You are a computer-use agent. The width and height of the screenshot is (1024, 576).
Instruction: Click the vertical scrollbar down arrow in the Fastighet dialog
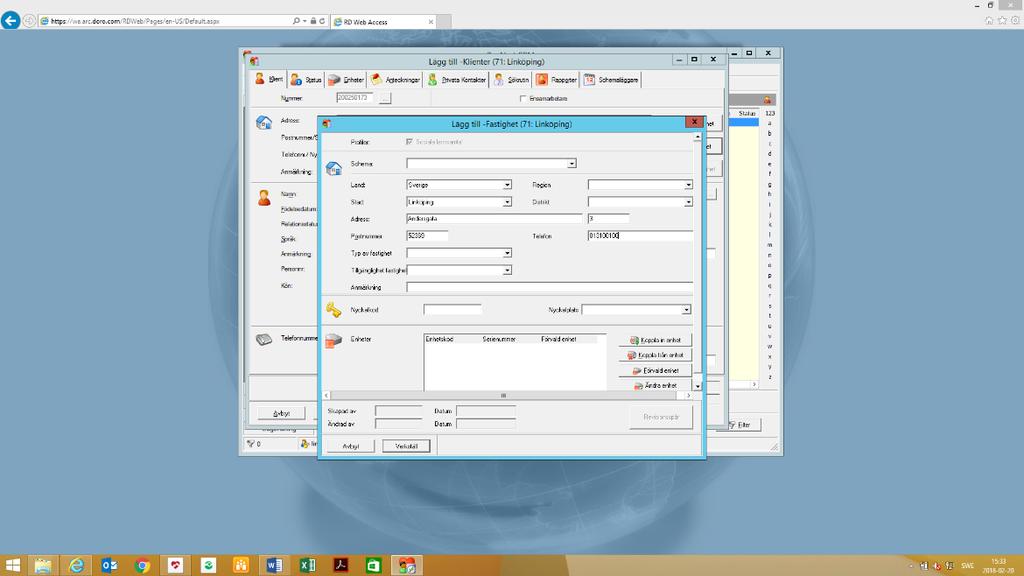pyautogui.click(x=697, y=386)
